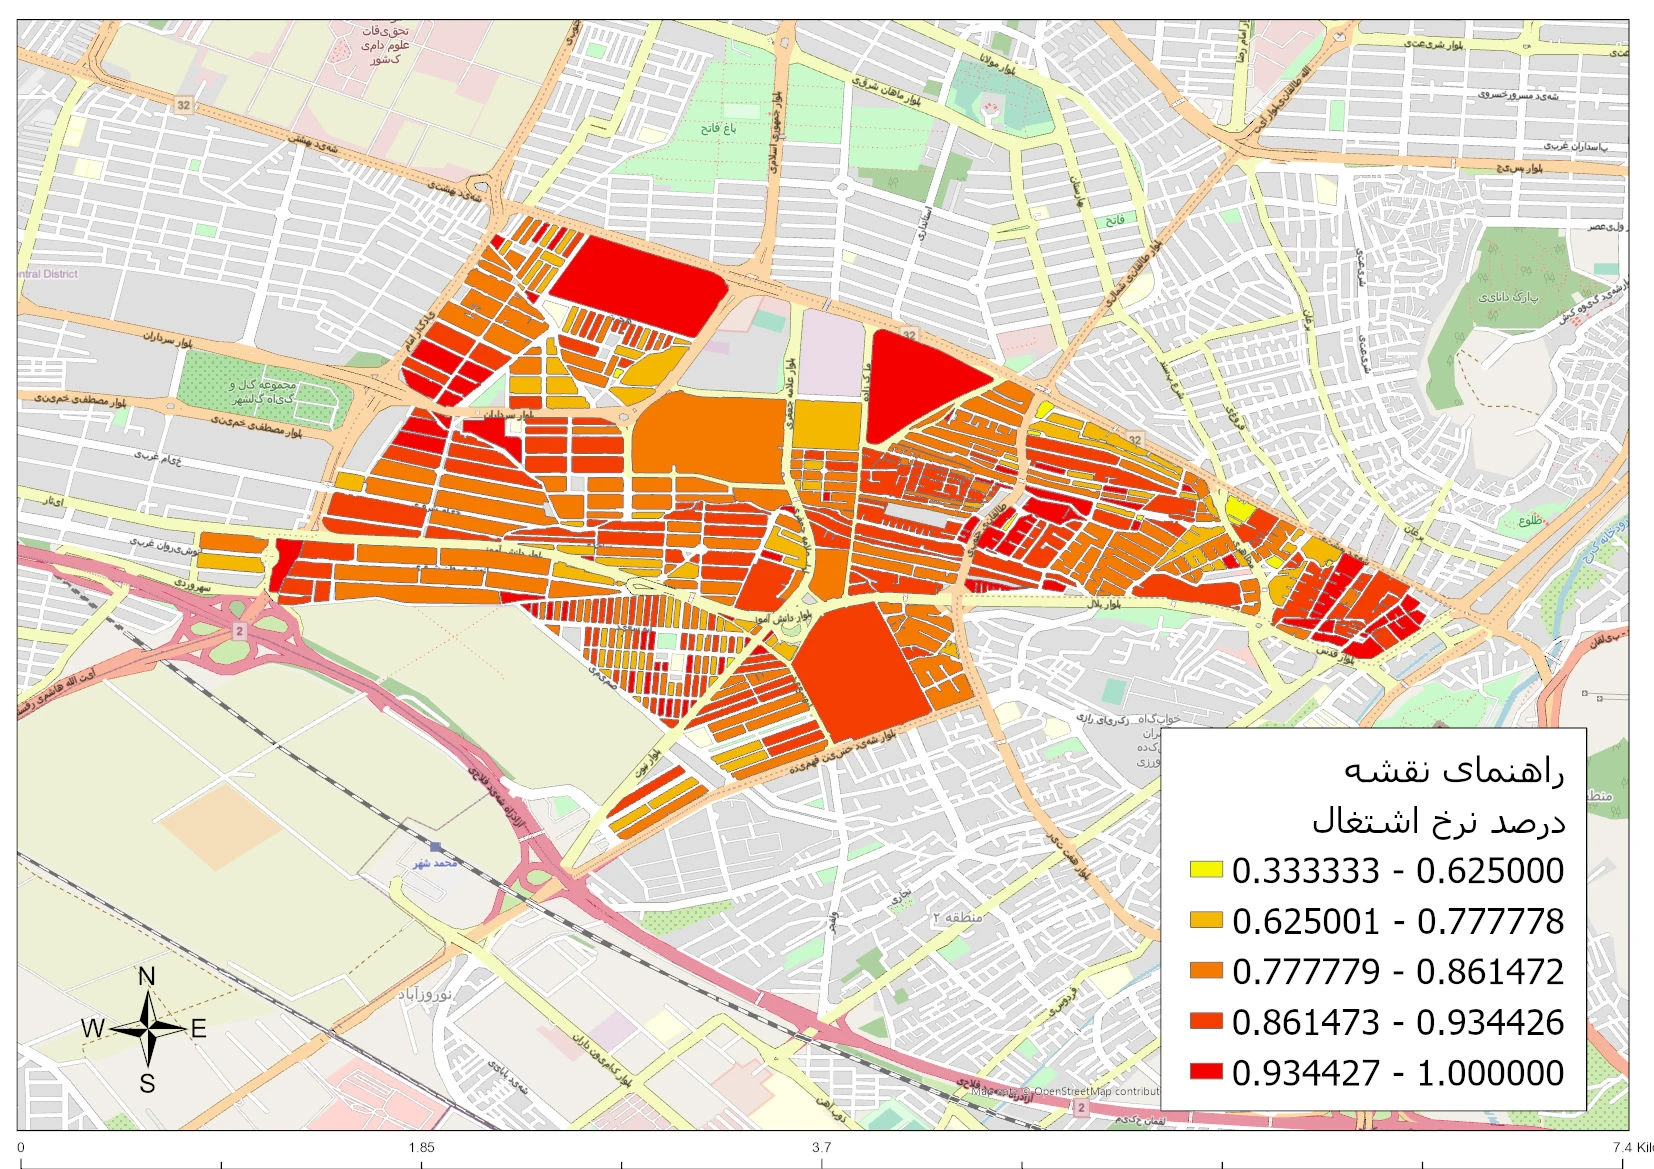Select the legend heading درصد نرخ اشتغال
This screenshot has height=1169, width=1654.
[1439, 821]
